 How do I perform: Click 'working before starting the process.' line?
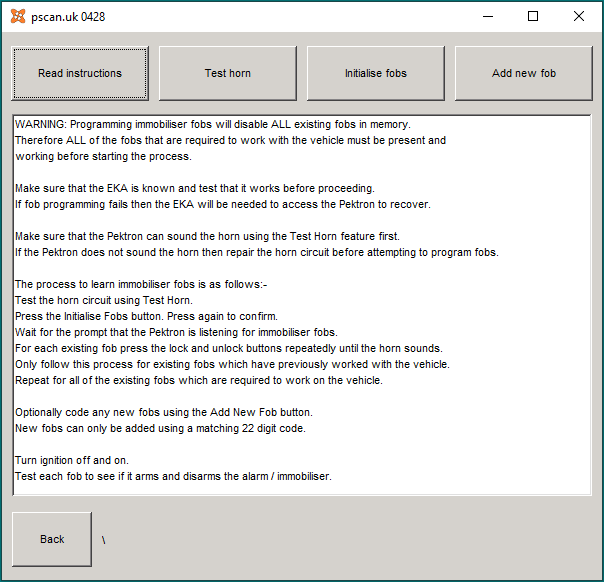tap(103, 156)
